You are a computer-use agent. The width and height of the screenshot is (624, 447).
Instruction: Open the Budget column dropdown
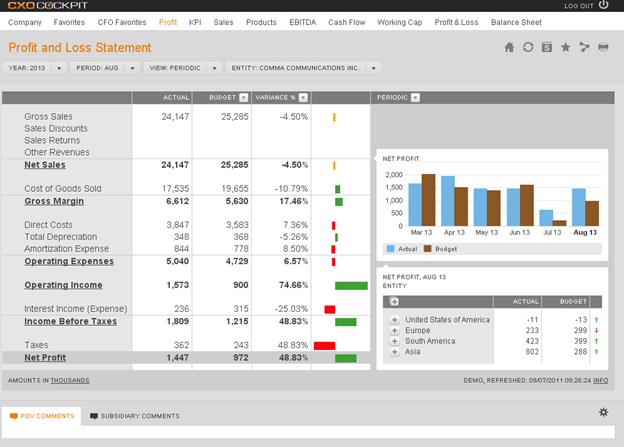coord(244,98)
